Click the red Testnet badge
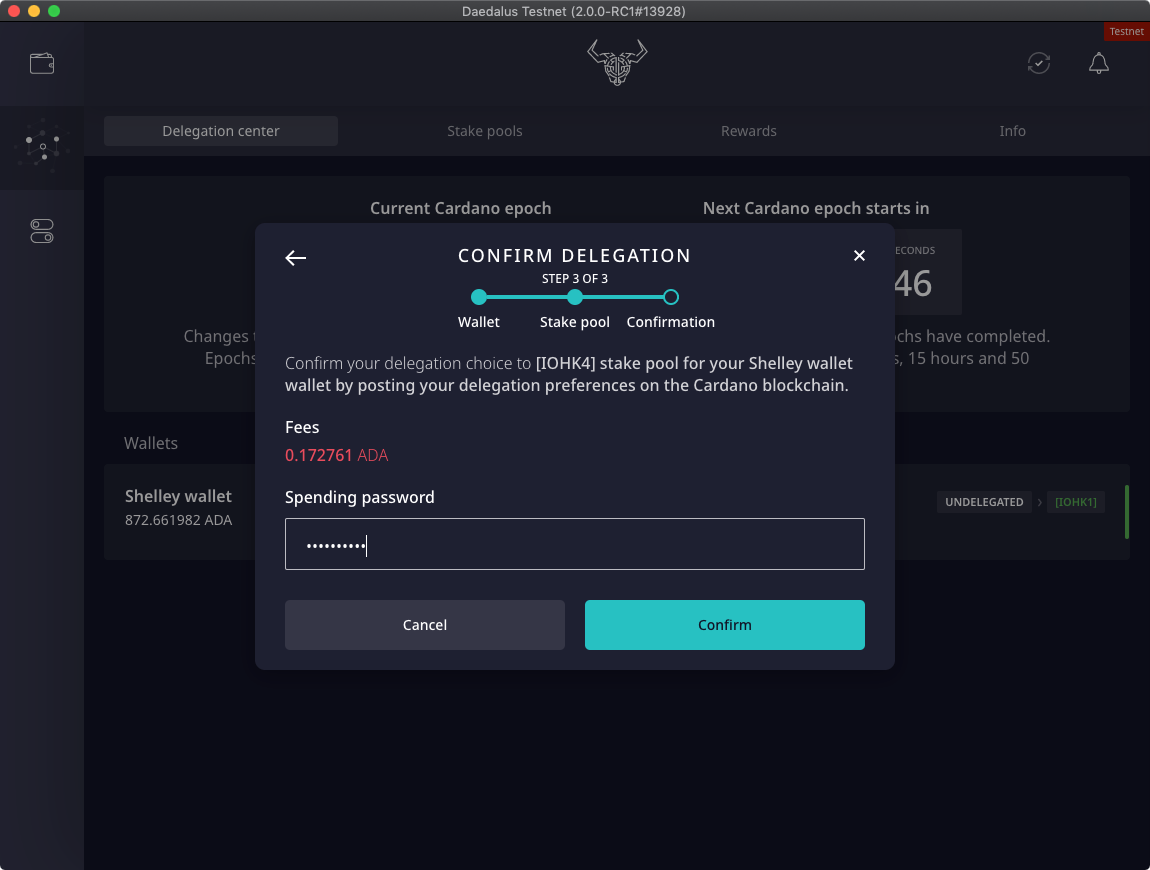The image size is (1150, 870). (x=1126, y=31)
